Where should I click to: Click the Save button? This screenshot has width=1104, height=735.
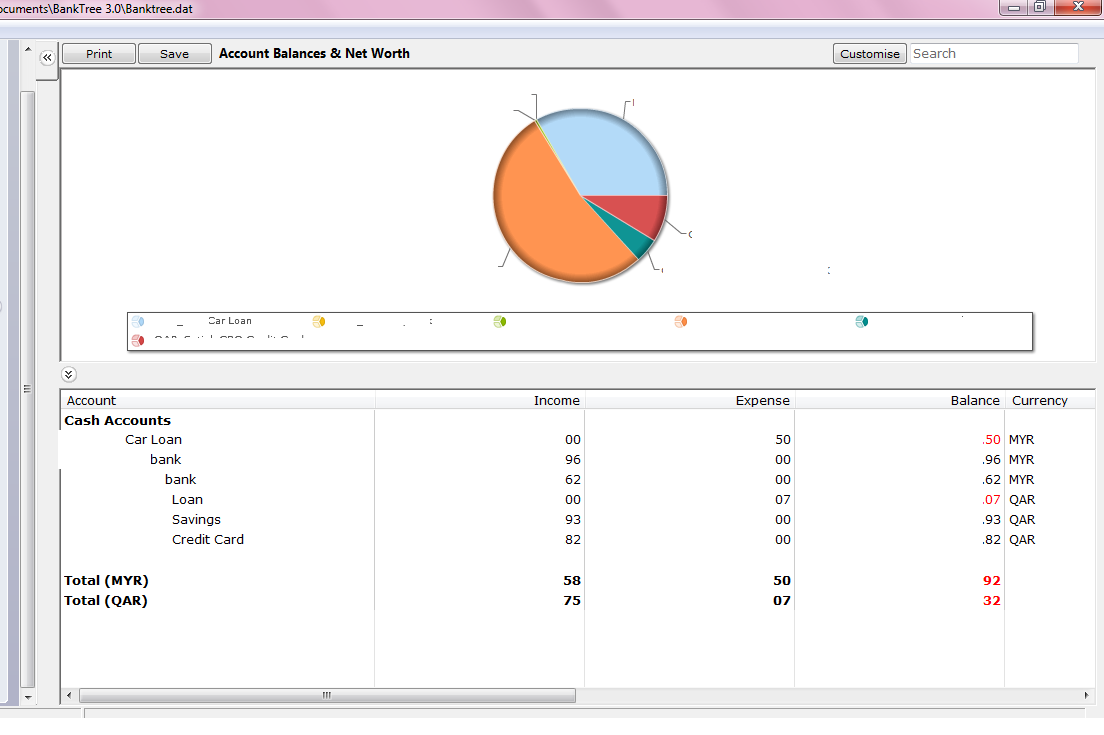pyautogui.click(x=175, y=54)
